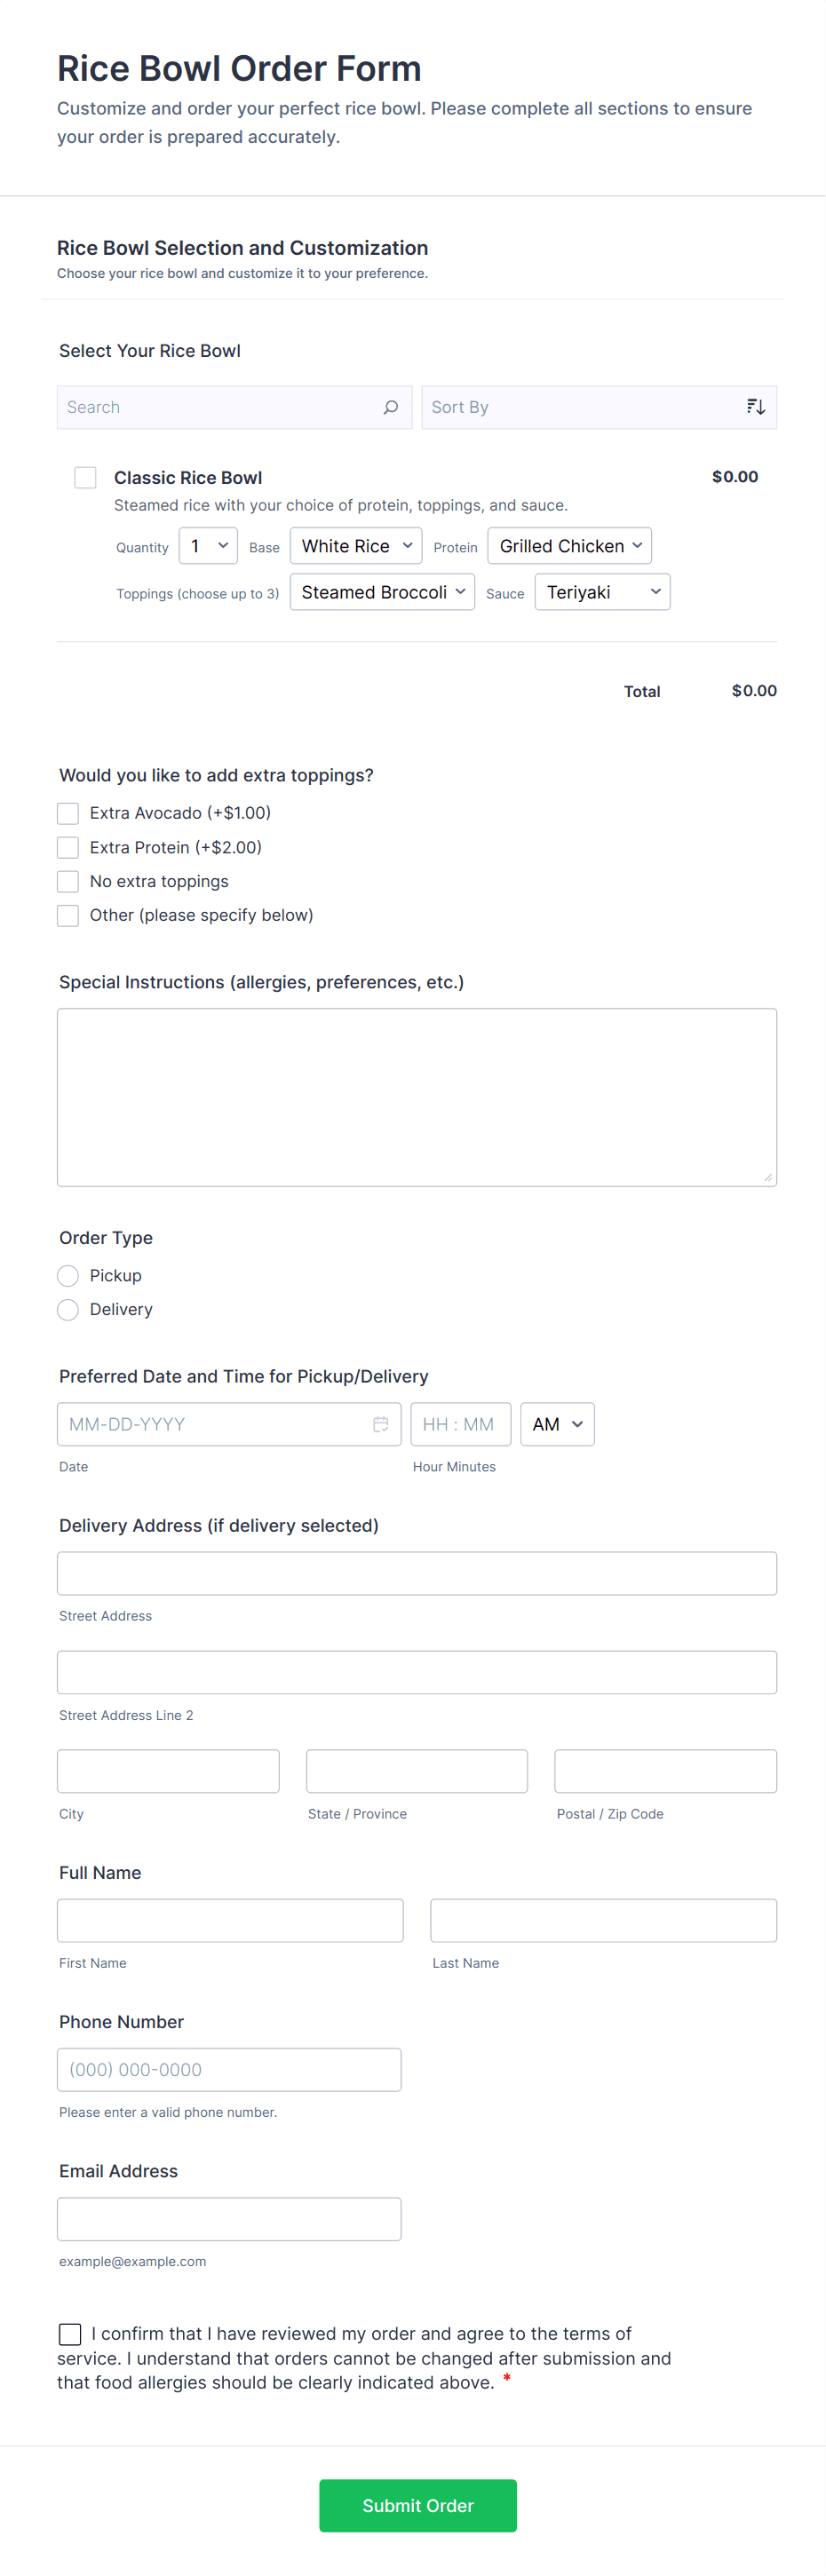Click the Sort By sort-order icon
Image resolution: width=826 pixels, height=2576 pixels.
[755, 407]
